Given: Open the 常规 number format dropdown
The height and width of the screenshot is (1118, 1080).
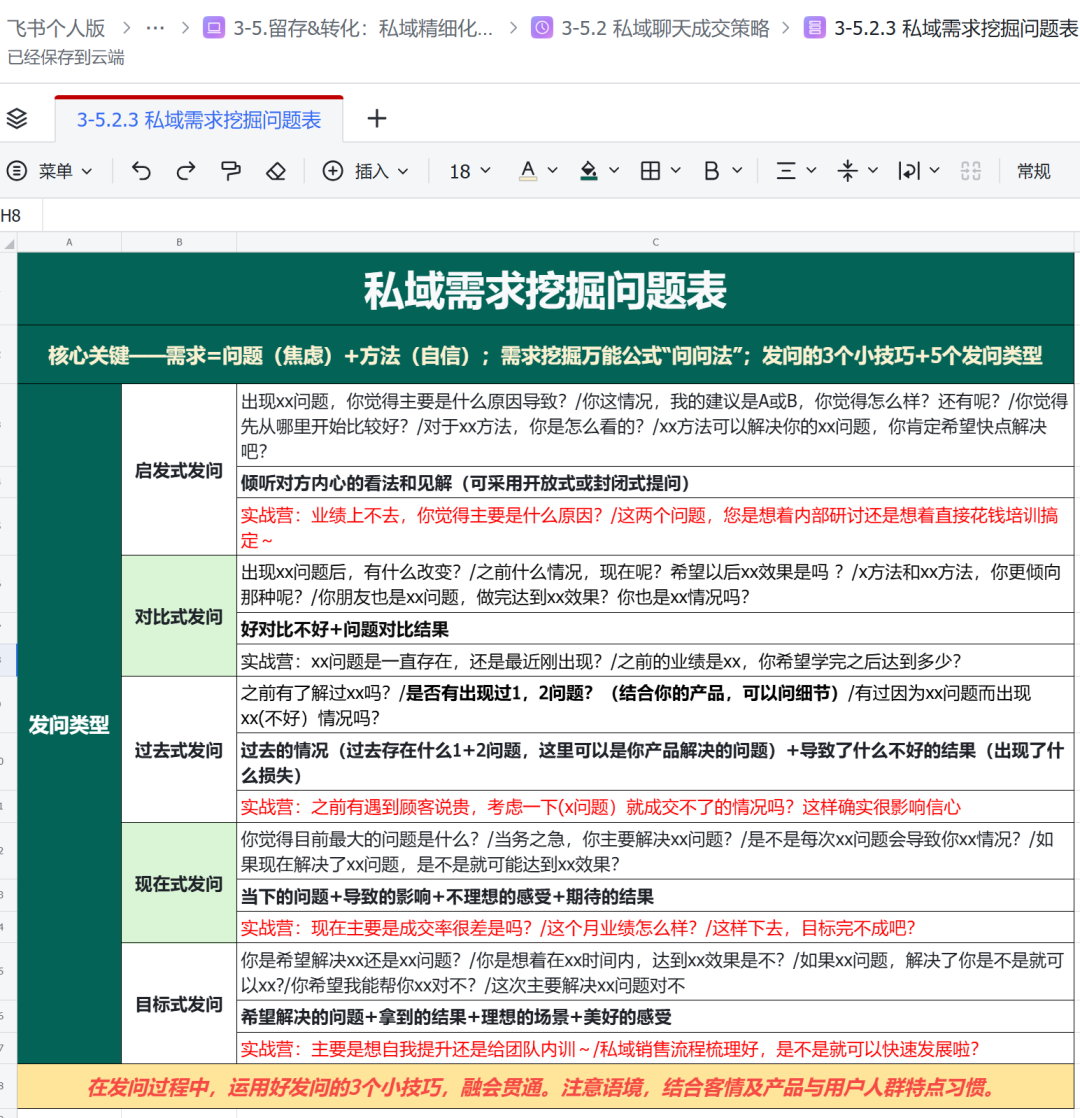Looking at the screenshot, I should tap(1034, 171).
